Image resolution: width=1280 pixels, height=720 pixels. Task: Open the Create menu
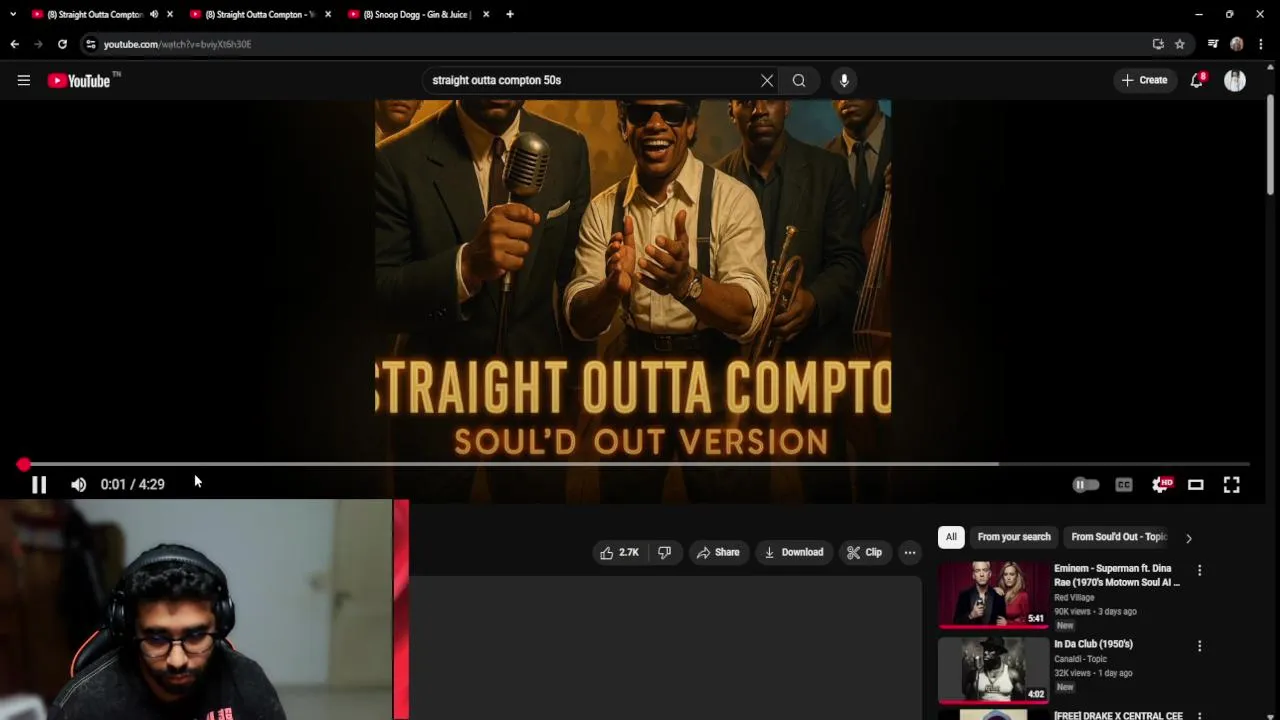coord(1144,80)
